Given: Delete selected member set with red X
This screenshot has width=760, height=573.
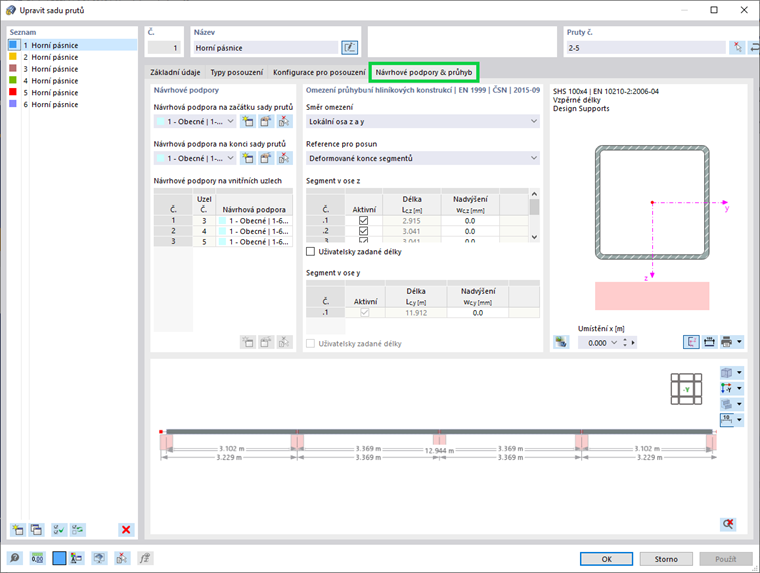Looking at the screenshot, I should pyautogui.click(x=126, y=529).
